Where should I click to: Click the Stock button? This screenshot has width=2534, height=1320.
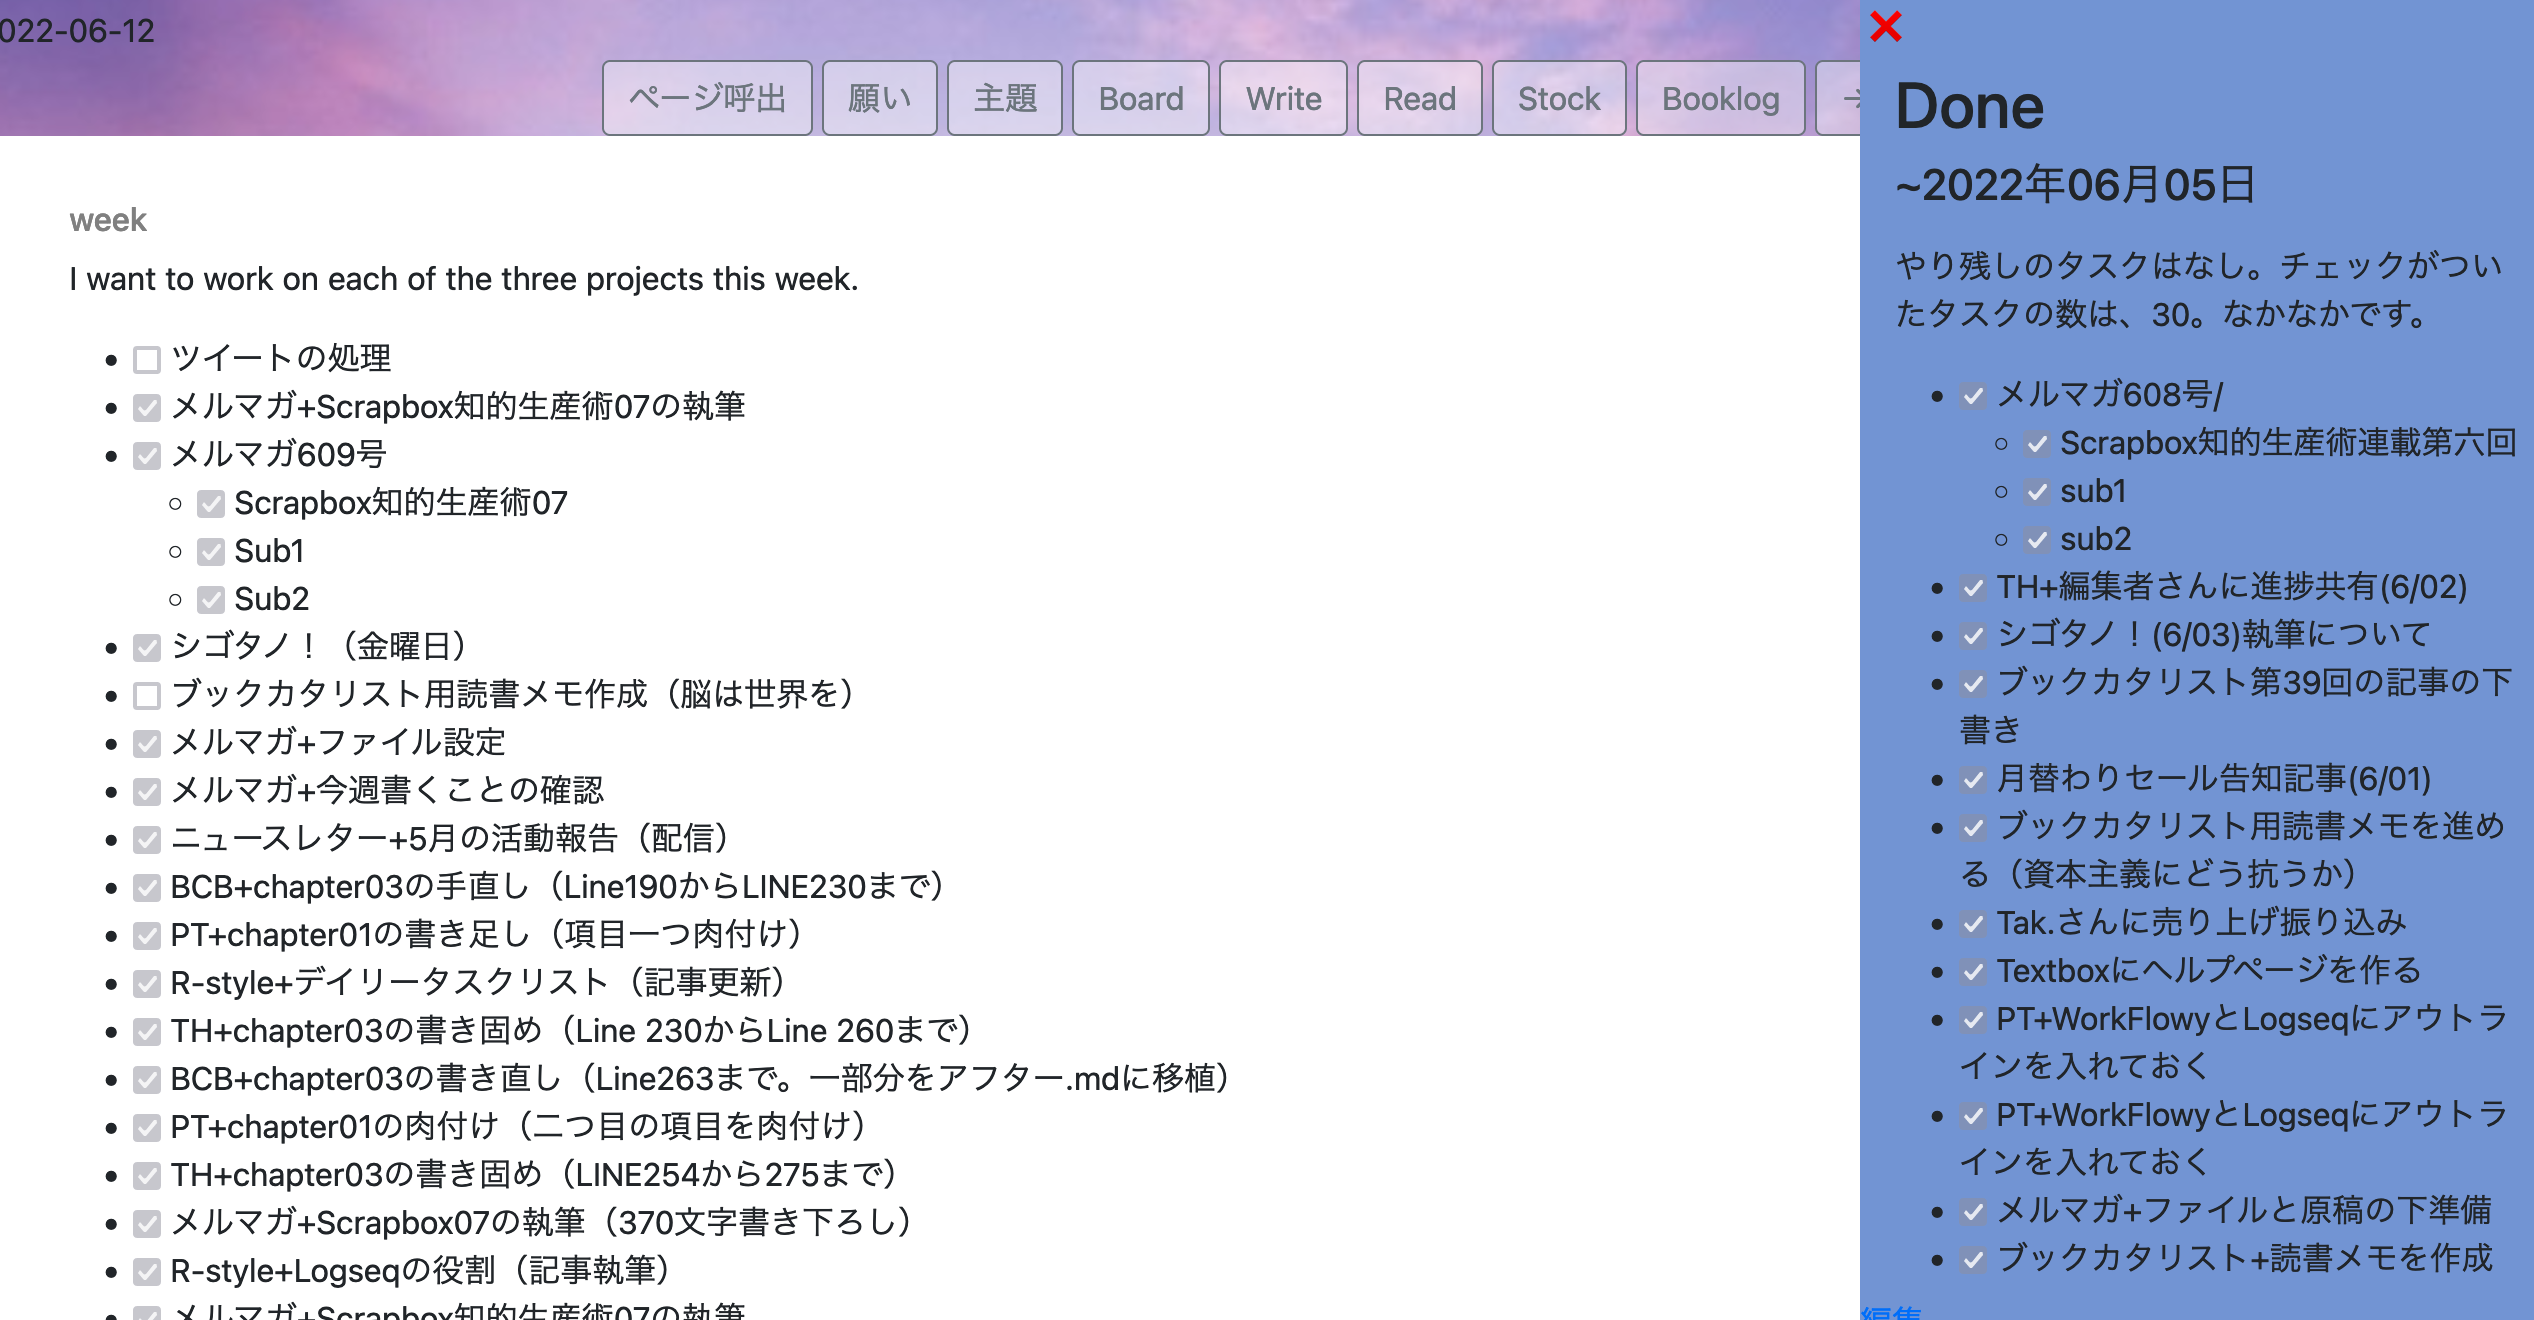click(x=1558, y=98)
